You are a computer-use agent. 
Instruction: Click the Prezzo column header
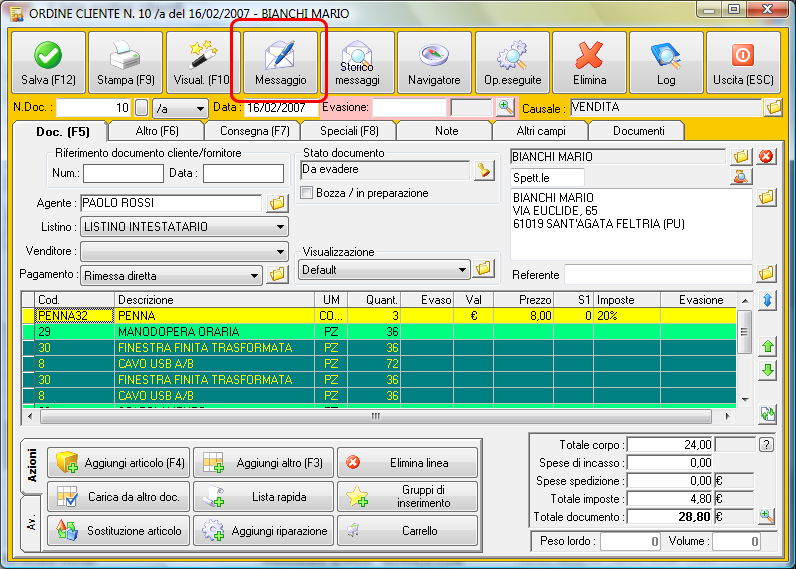tap(523, 300)
